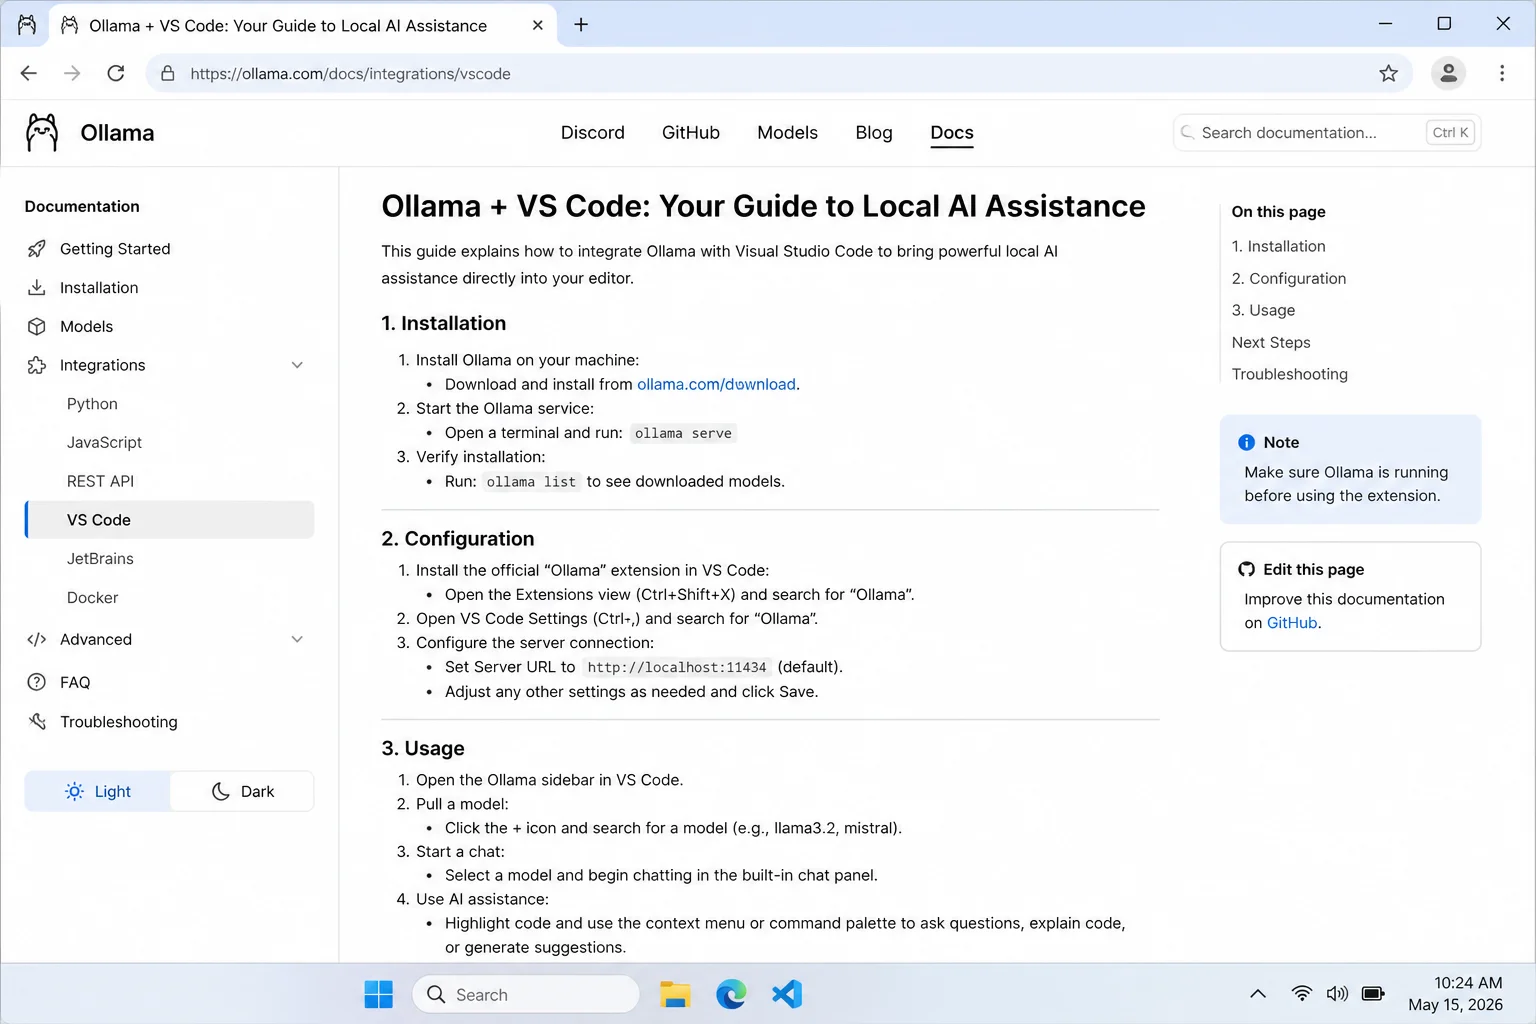
Task: Open REST API integration page
Action: click(100, 482)
